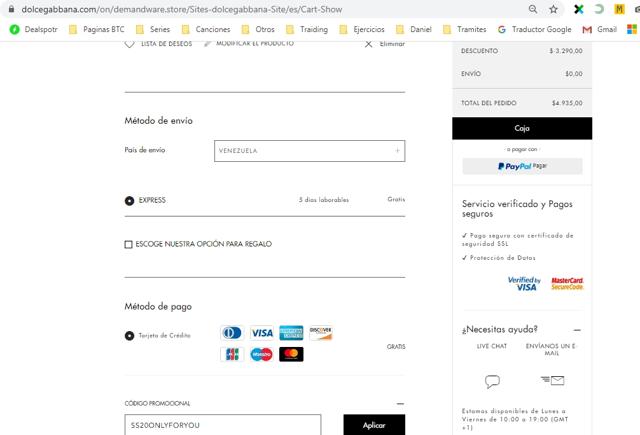Click the promo code input field
The image size is (640, 435).
(223, 425)
